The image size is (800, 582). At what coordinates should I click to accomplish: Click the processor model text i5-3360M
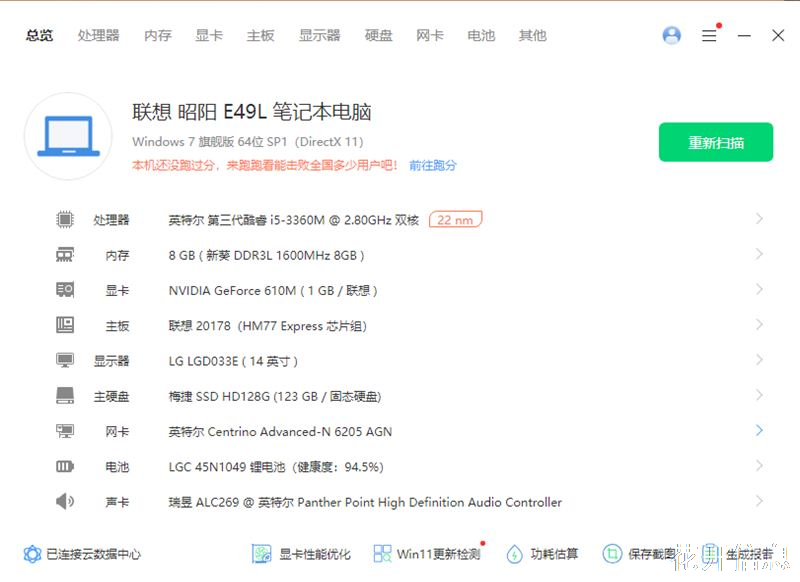[294, 220]
